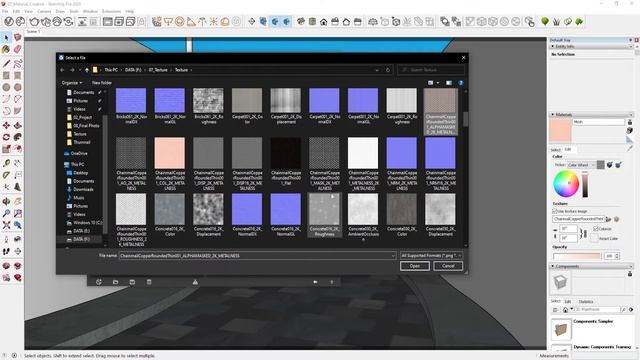Click New folder in dialog

pyautogui.click(x=102, y=83)
